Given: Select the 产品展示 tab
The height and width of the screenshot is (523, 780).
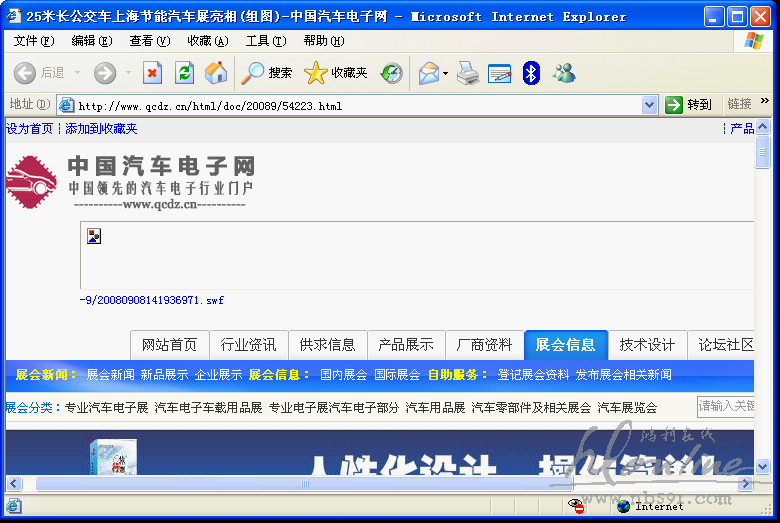Looking at the screenshot, I should pos(406,345).
